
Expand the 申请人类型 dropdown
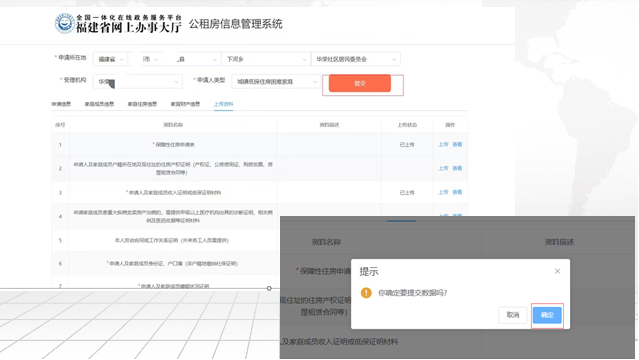pos(276,82)
